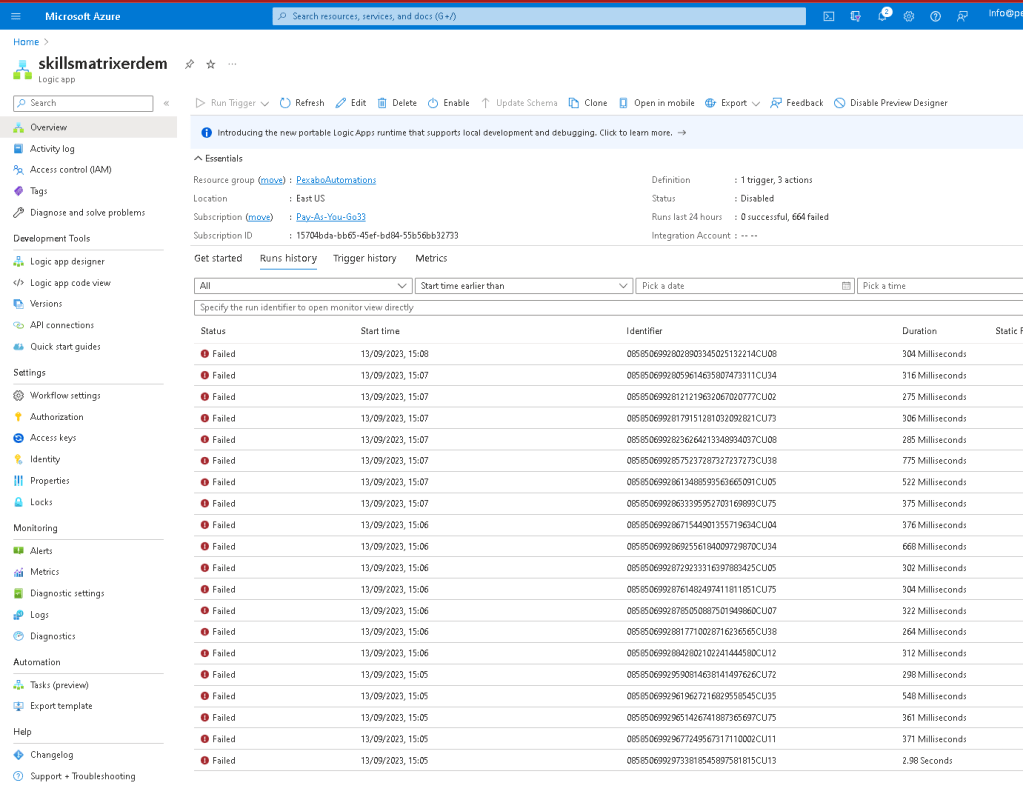Open Logic app code view

(x=70, y=283)
